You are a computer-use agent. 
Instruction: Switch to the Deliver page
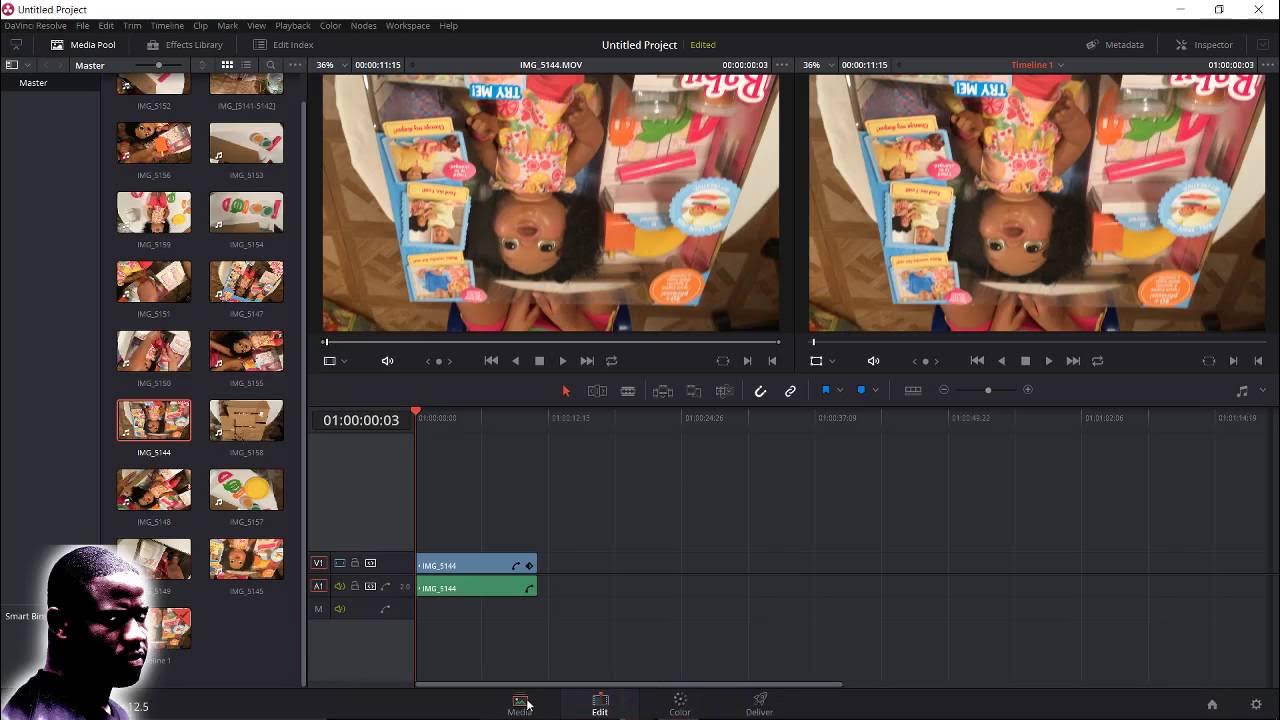coord(760,705)
